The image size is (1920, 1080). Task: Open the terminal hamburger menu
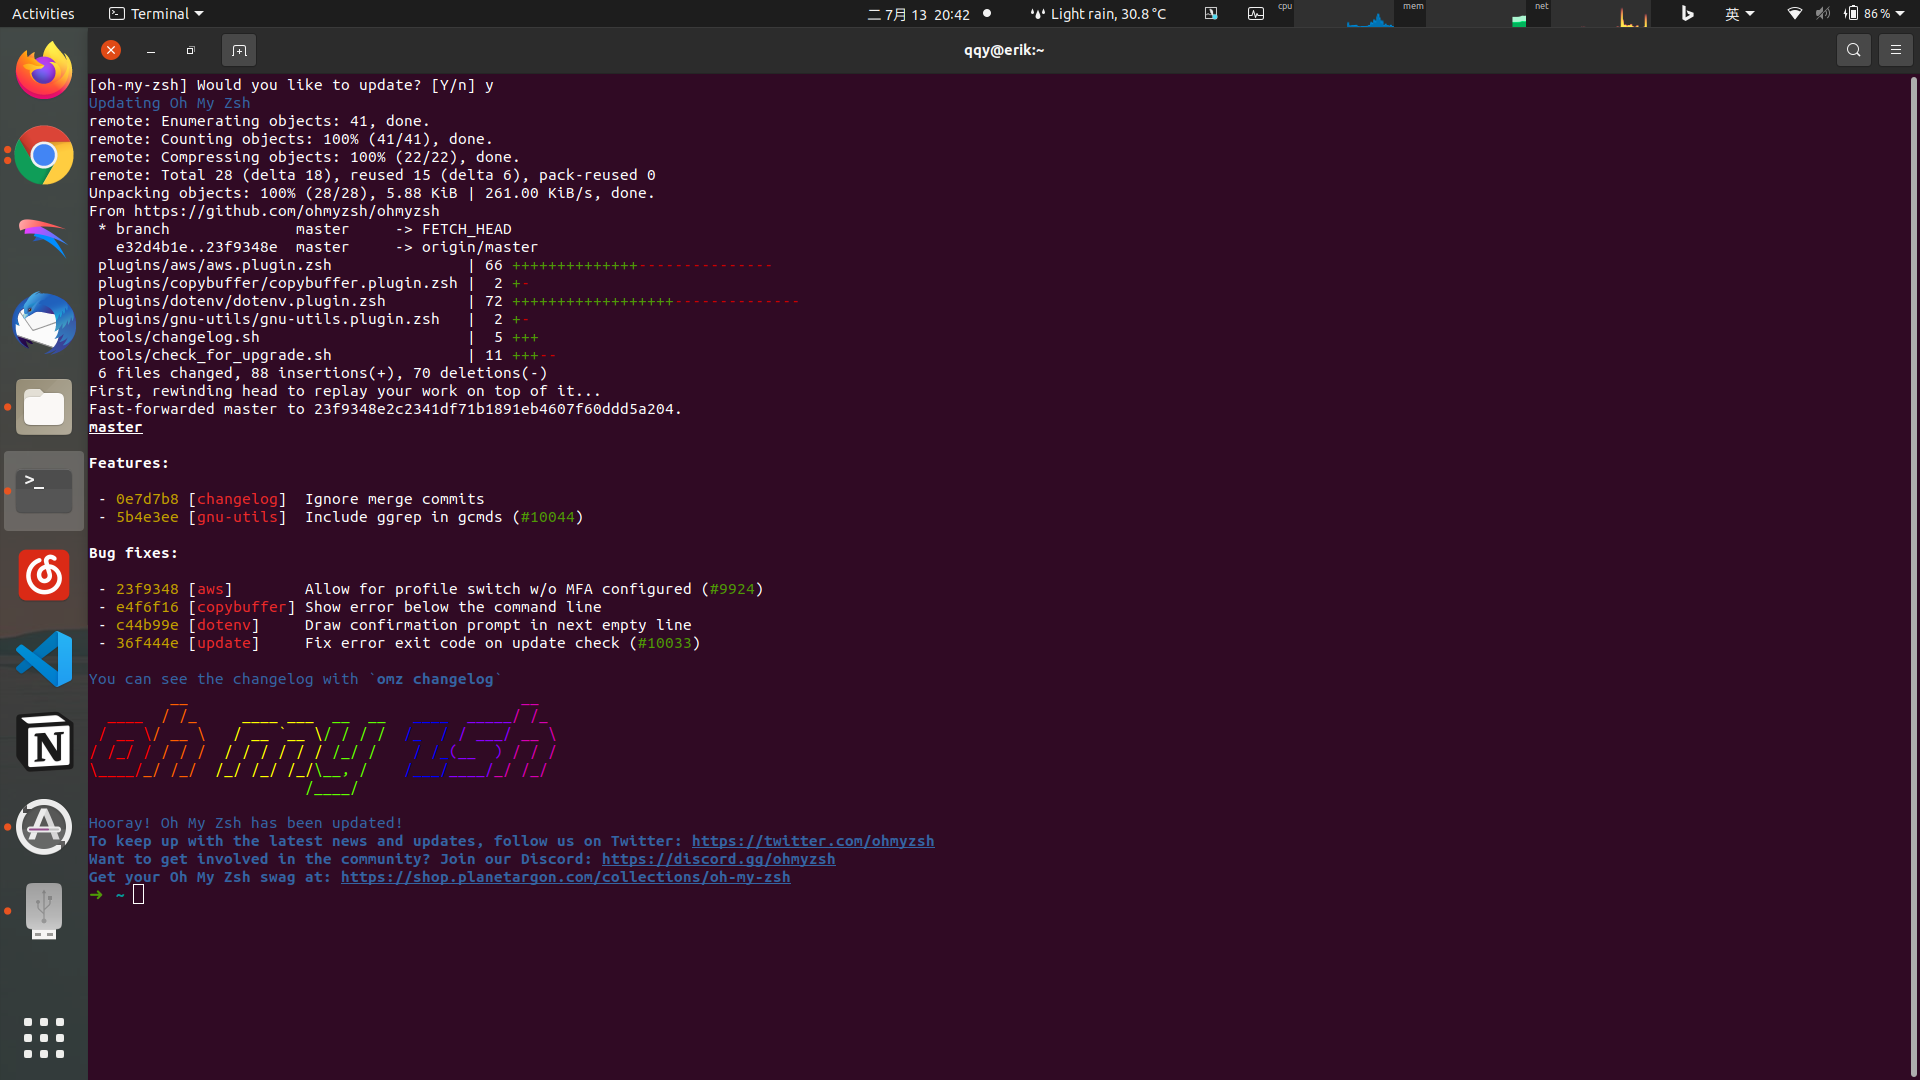pos(1895,50)
